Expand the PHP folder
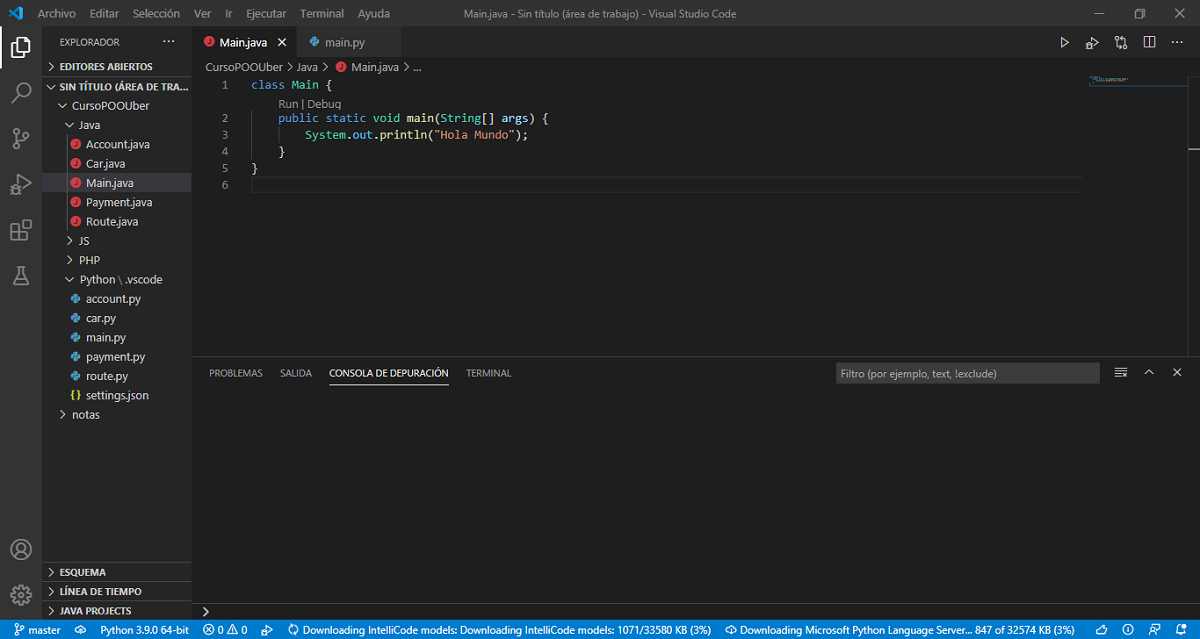The image size is (1200, 639). point(117,260)
